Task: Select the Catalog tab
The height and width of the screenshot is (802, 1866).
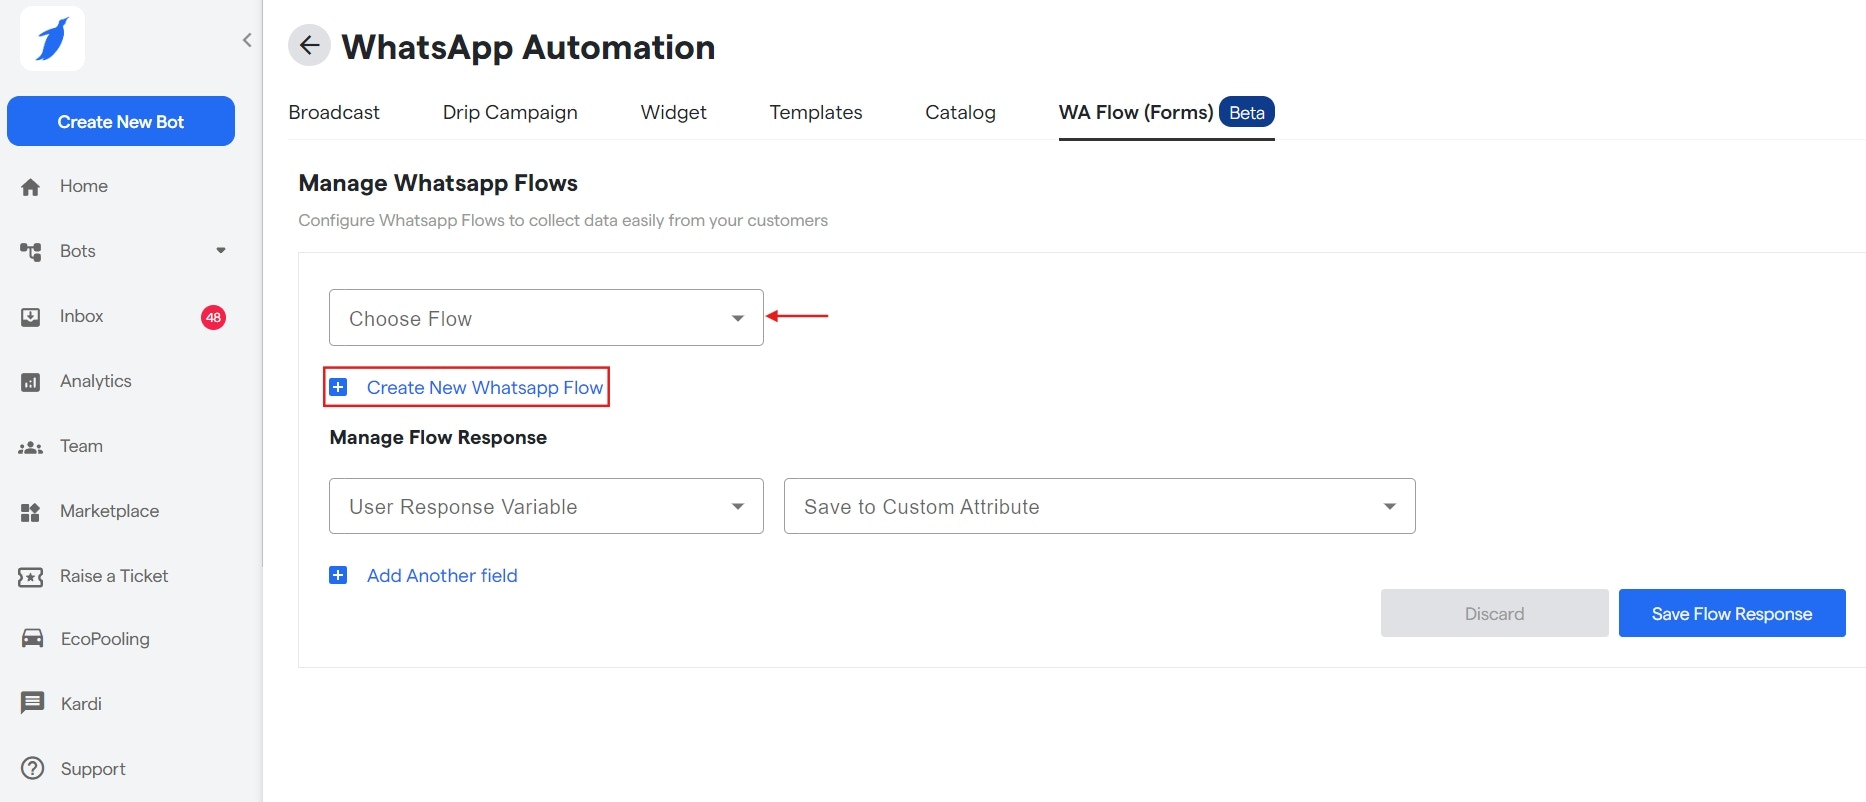Action: (x=960, y=112)
